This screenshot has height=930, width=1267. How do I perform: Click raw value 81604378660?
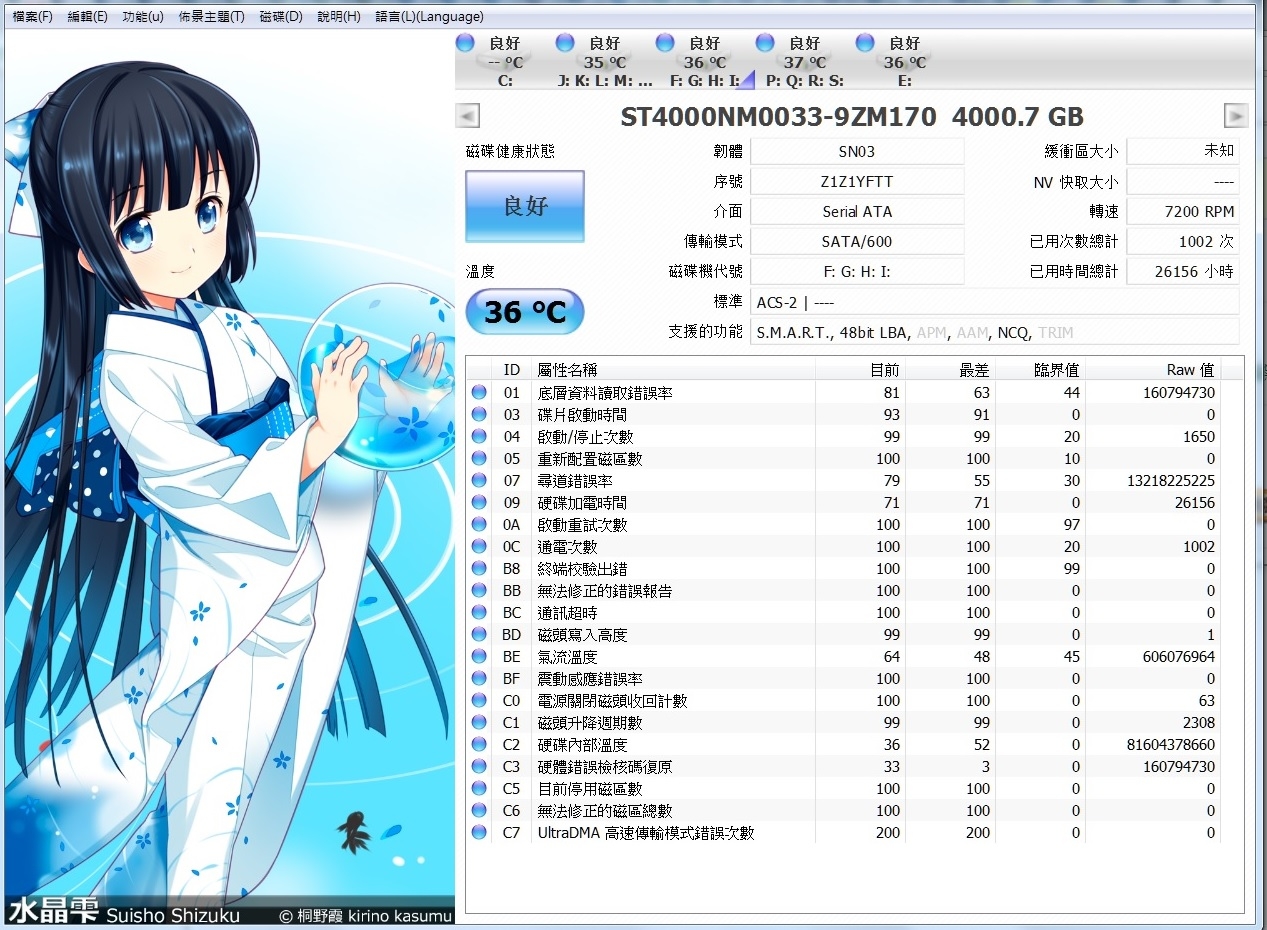1171,745
